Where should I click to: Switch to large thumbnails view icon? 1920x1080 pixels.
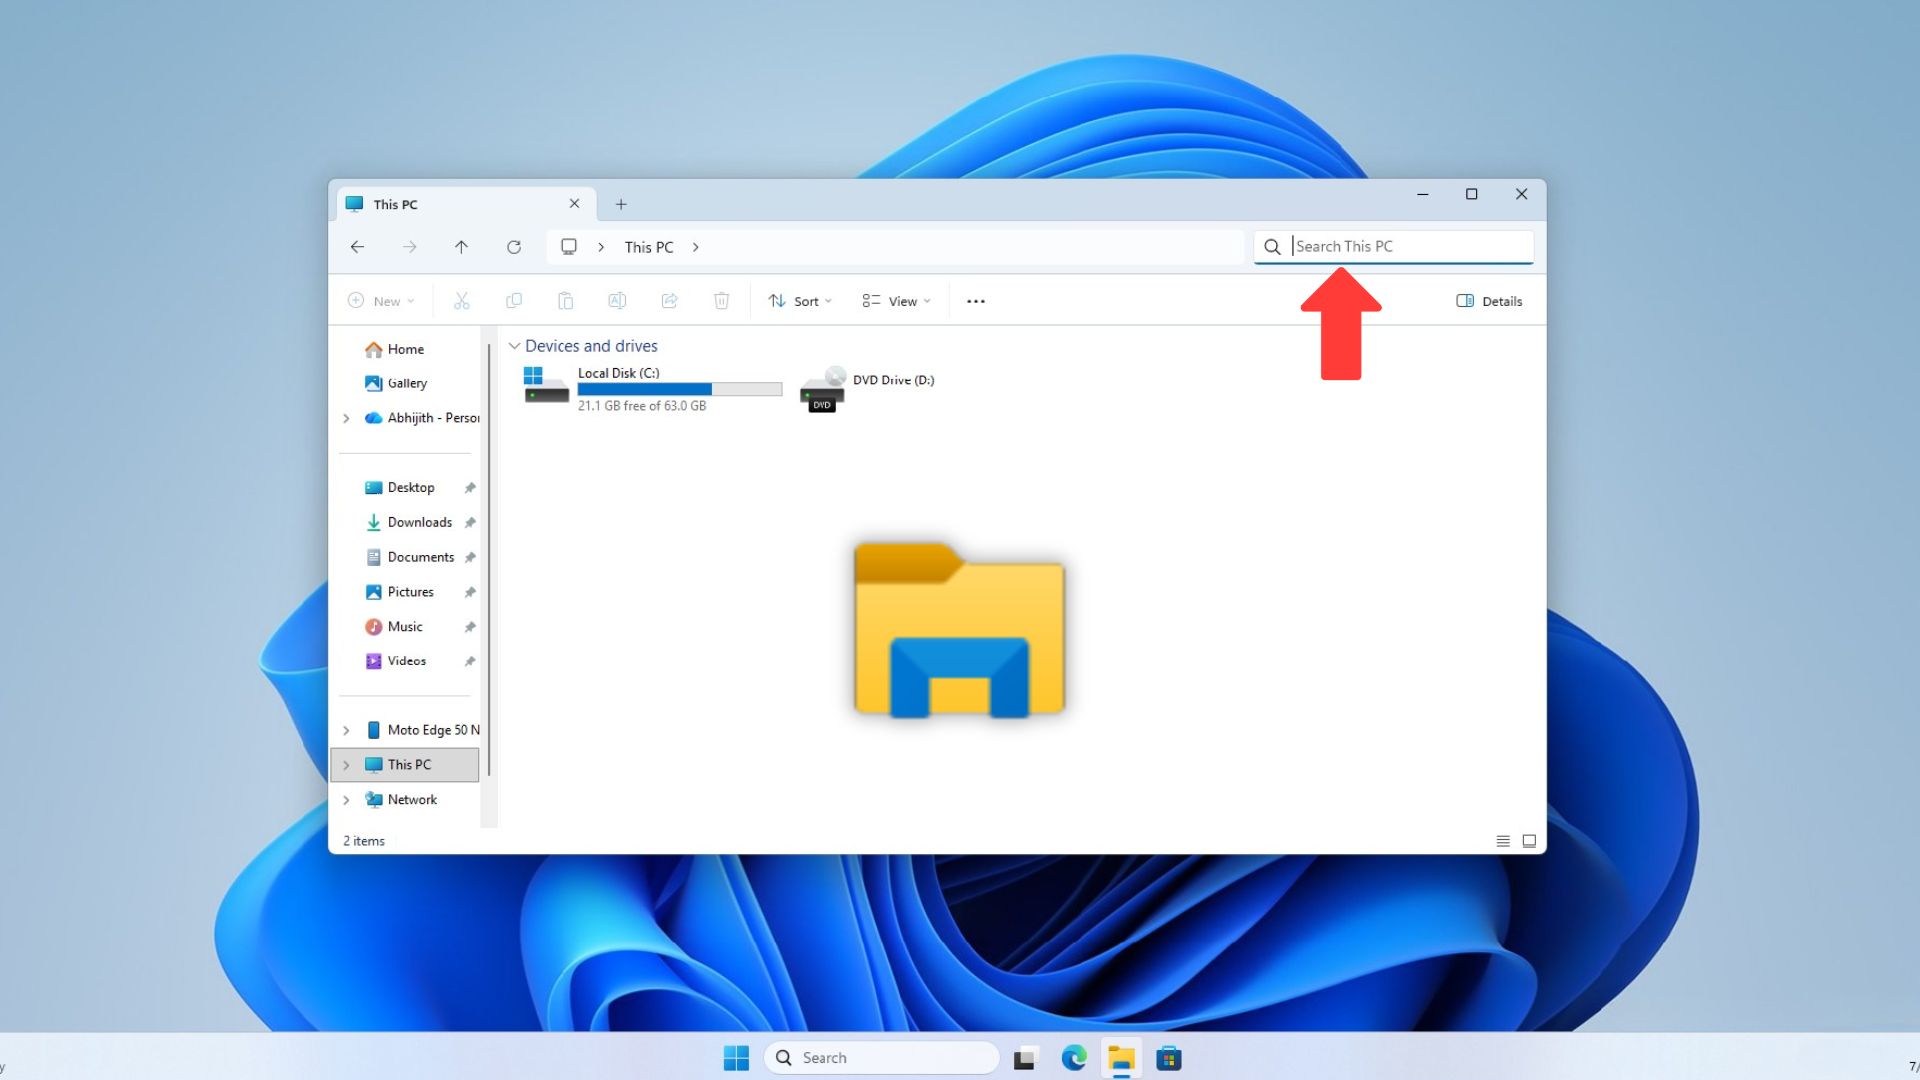tap(1529, 841)
